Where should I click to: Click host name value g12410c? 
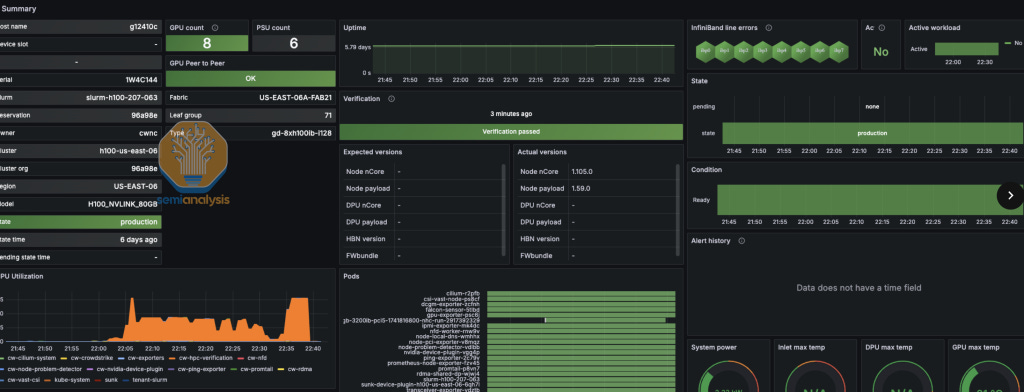[143, 27]
